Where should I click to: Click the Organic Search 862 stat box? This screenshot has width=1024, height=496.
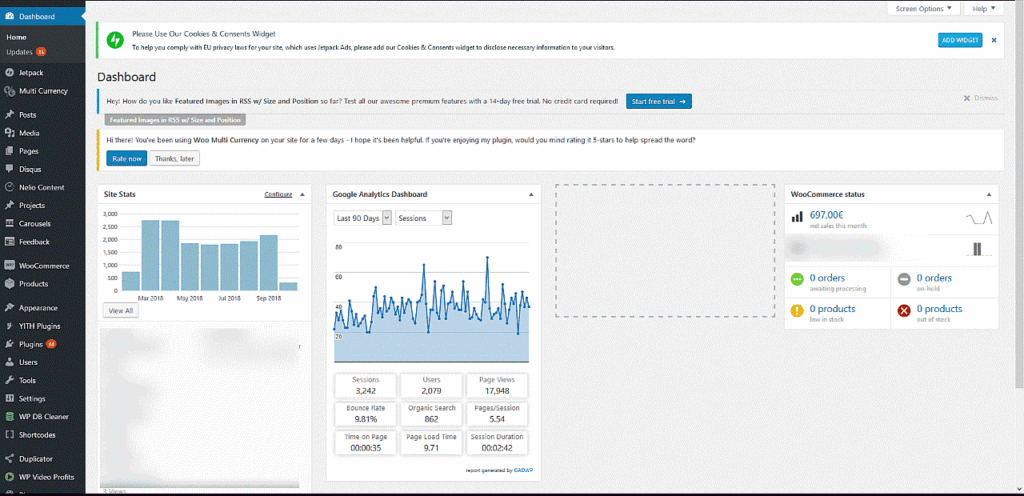(431, 414)
